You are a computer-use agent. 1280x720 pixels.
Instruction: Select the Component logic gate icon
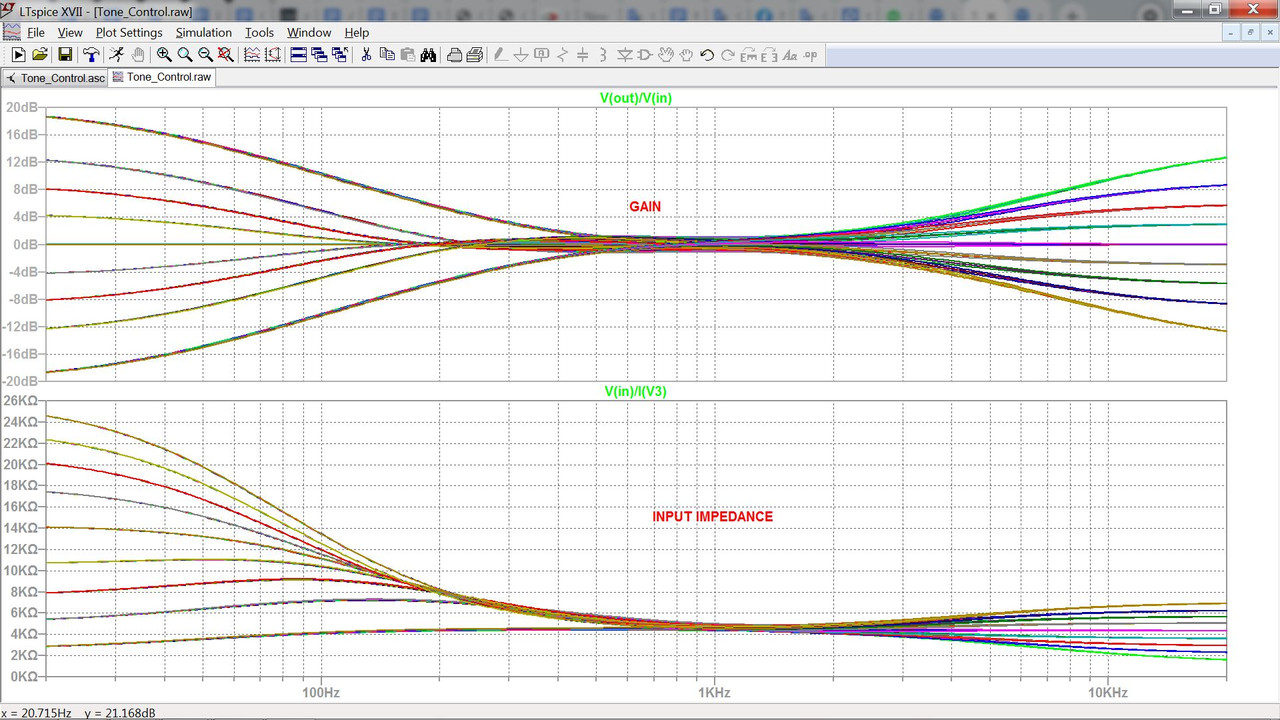pos(645,55)
